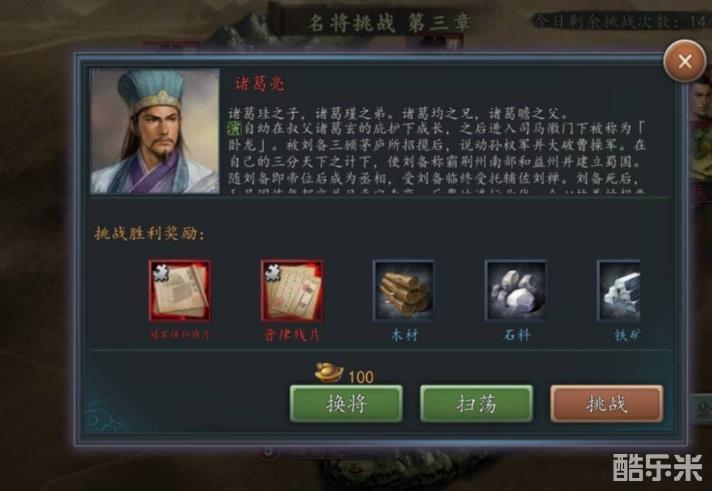Open the 诸葛亮 portrait image

155,131
